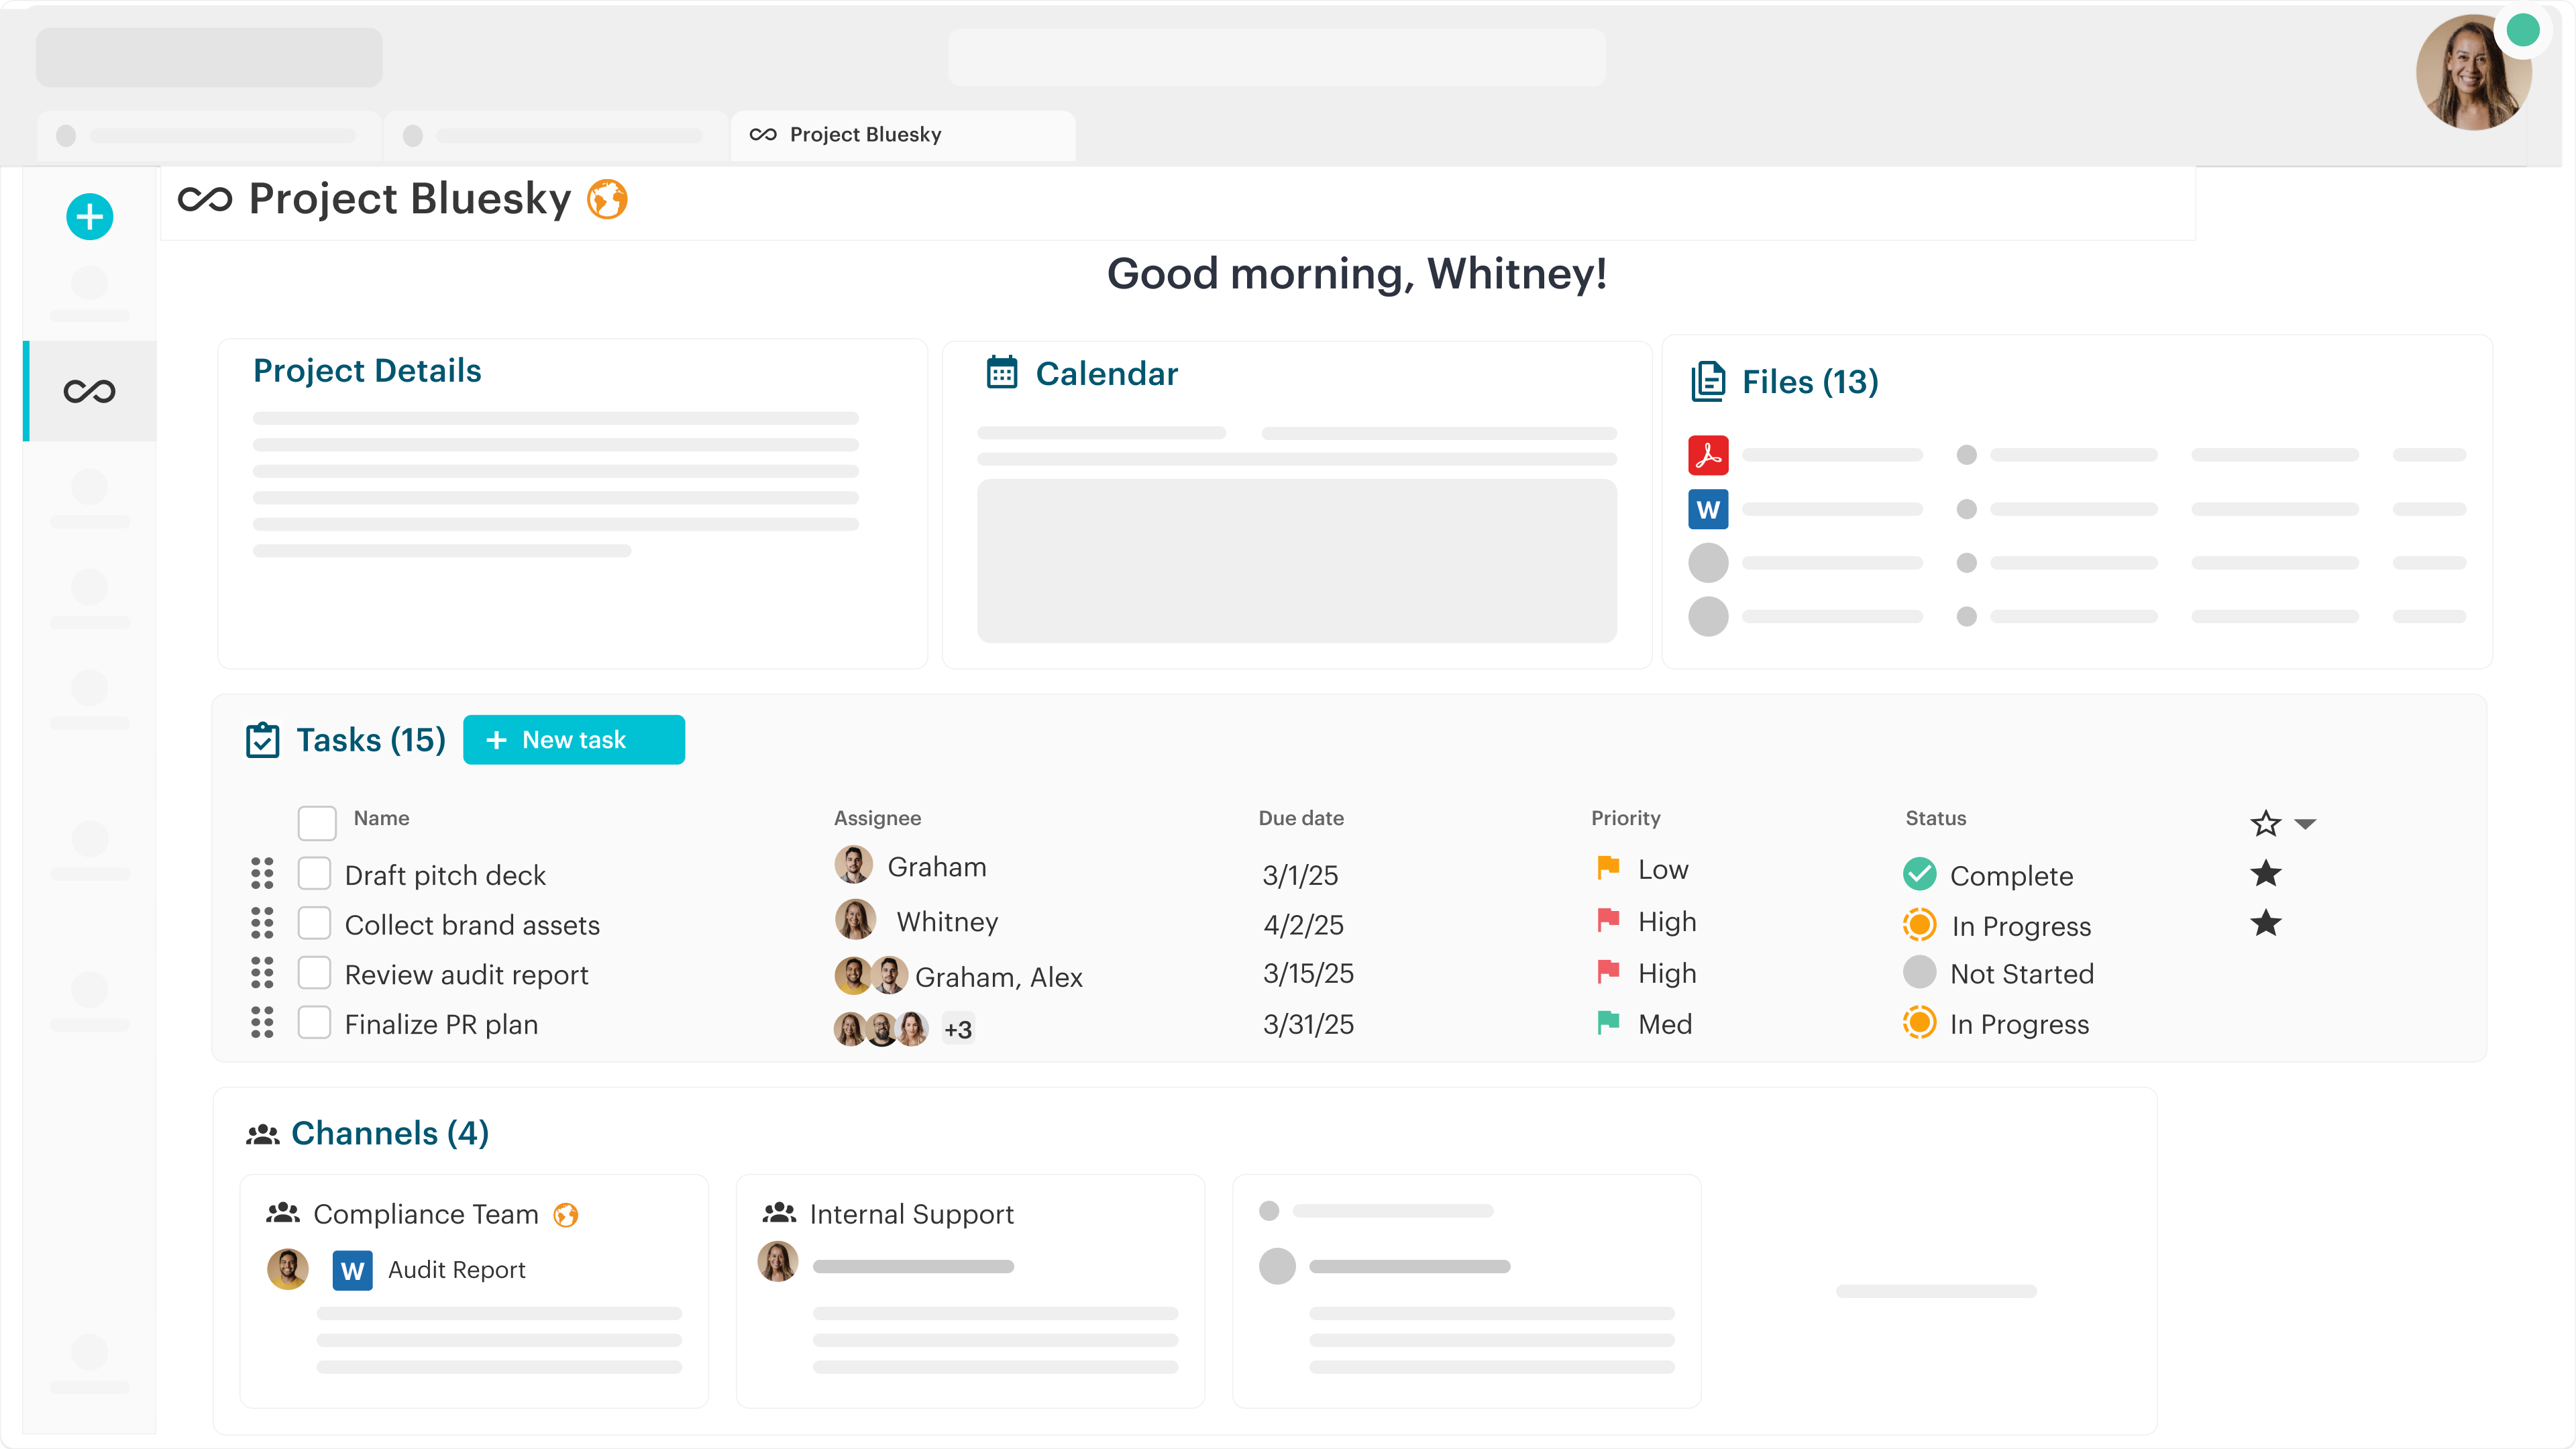Select all tasks with header checkbox
This screenshot has height=1449, width=2576.
pyautogui.click(x=316, y=823)
